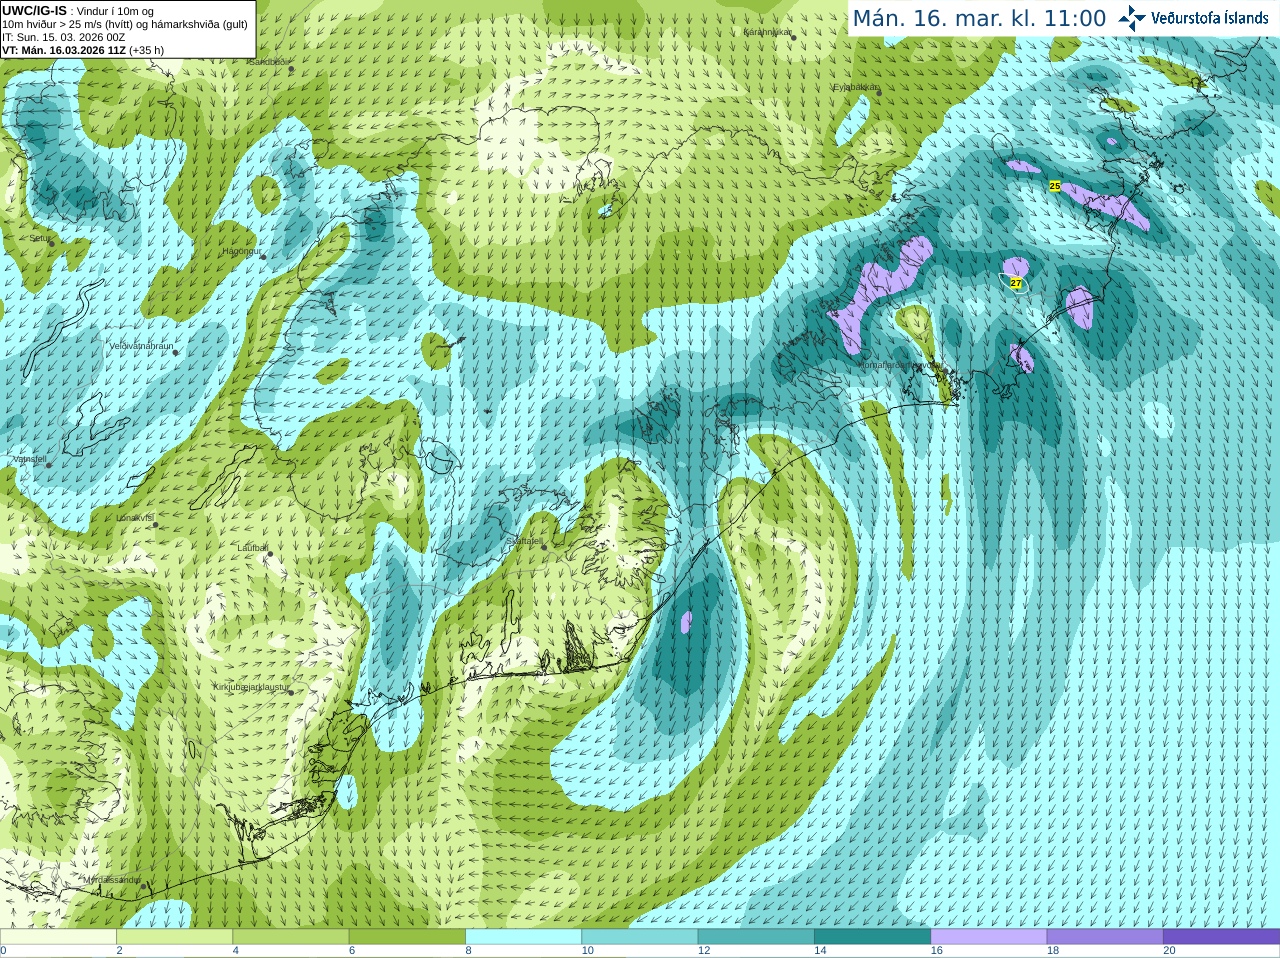The image size is (1280, 958).
Task: Click the legend scale value 12
Action: 704,951
